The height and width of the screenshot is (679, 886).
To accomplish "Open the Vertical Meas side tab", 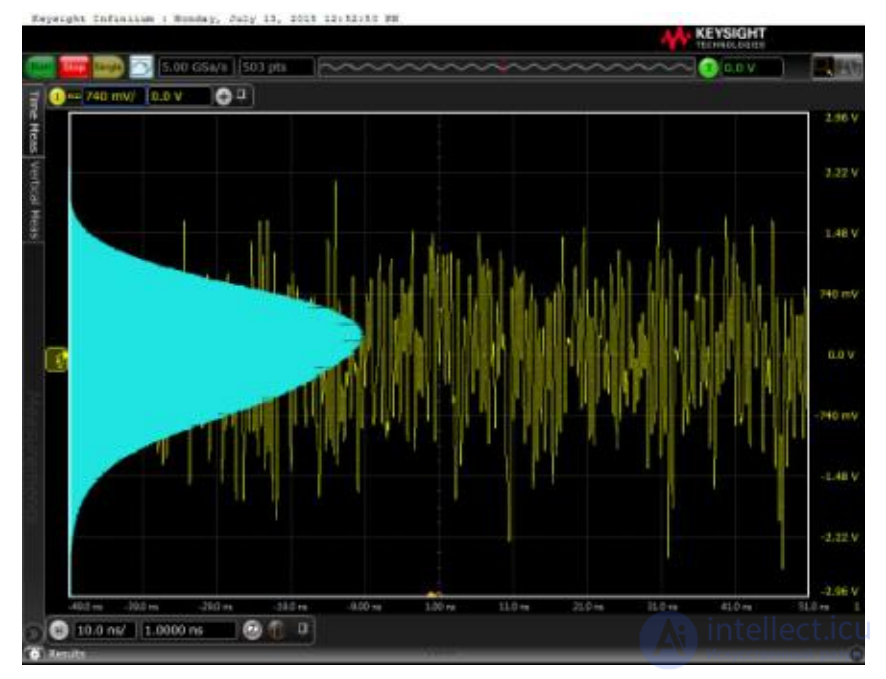I will pyautogui.click(x=34, y=199).
